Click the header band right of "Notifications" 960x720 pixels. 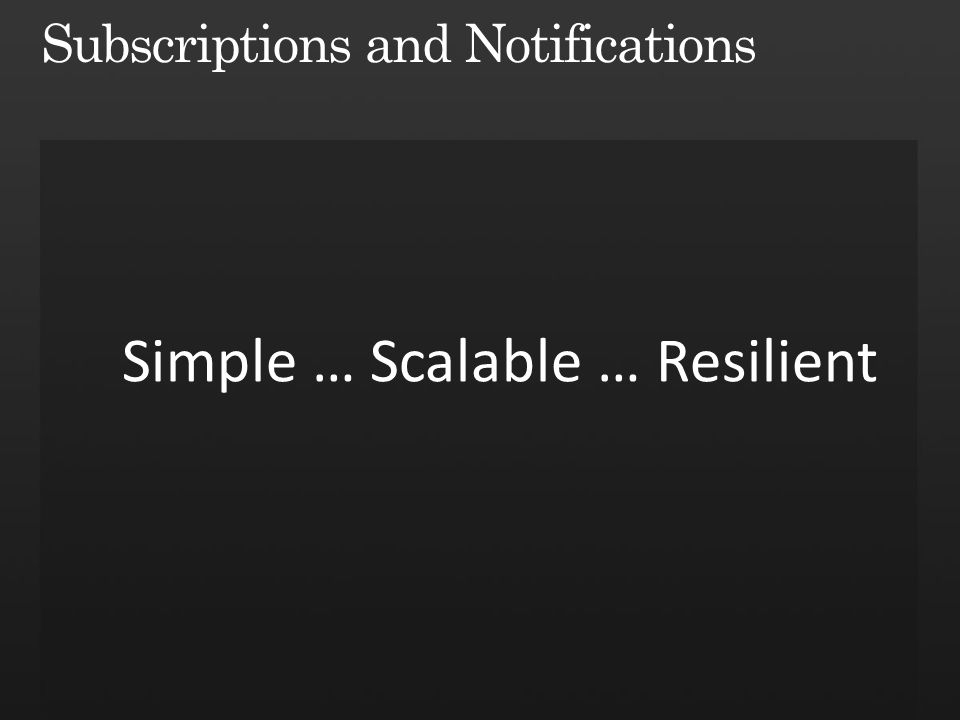coord(857,44)
